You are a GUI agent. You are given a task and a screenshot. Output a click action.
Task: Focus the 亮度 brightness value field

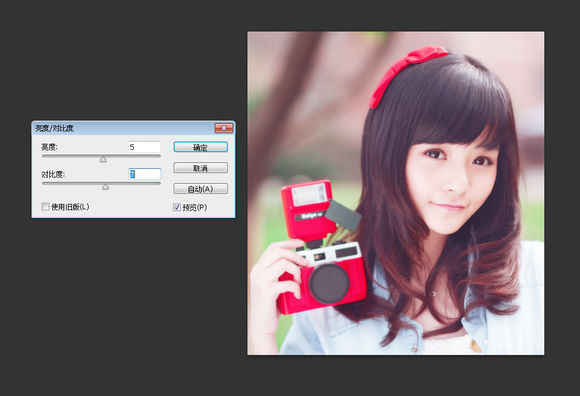point(145,147)
